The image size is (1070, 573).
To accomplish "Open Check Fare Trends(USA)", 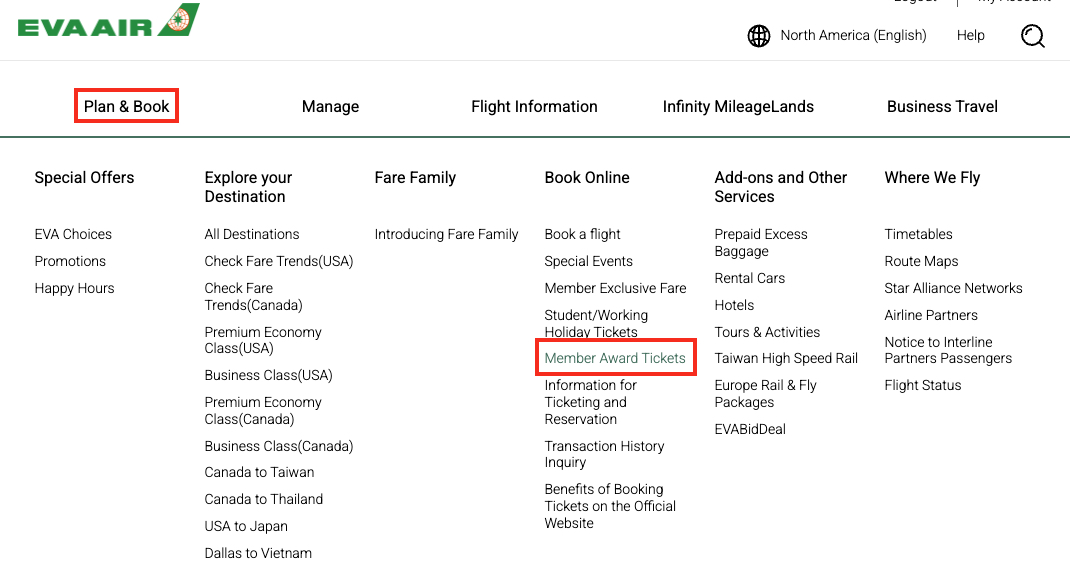I will click(278, 261).
